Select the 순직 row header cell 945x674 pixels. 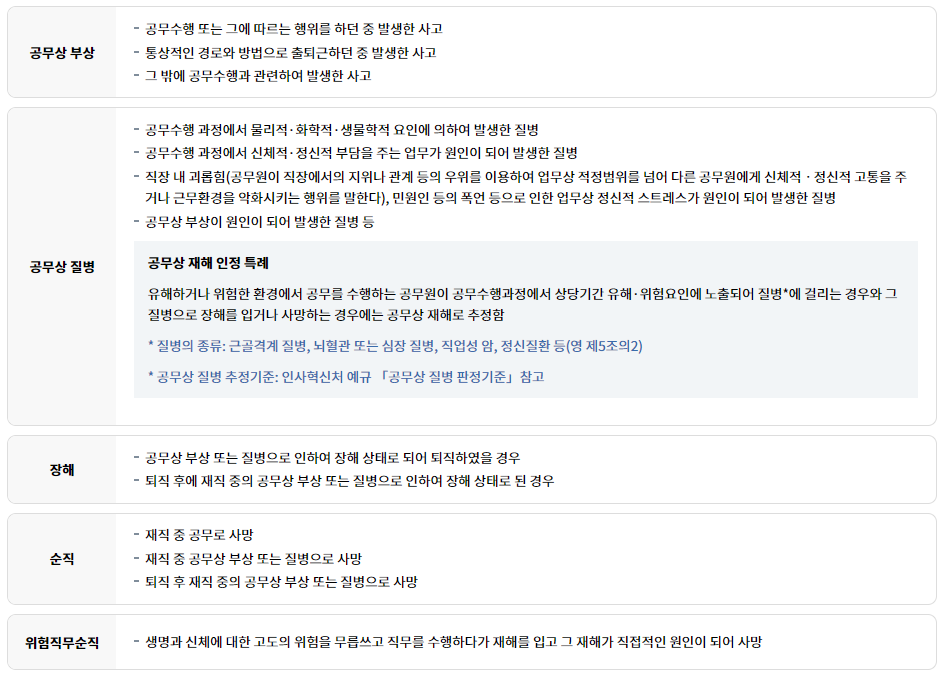[x=62, y=559]
